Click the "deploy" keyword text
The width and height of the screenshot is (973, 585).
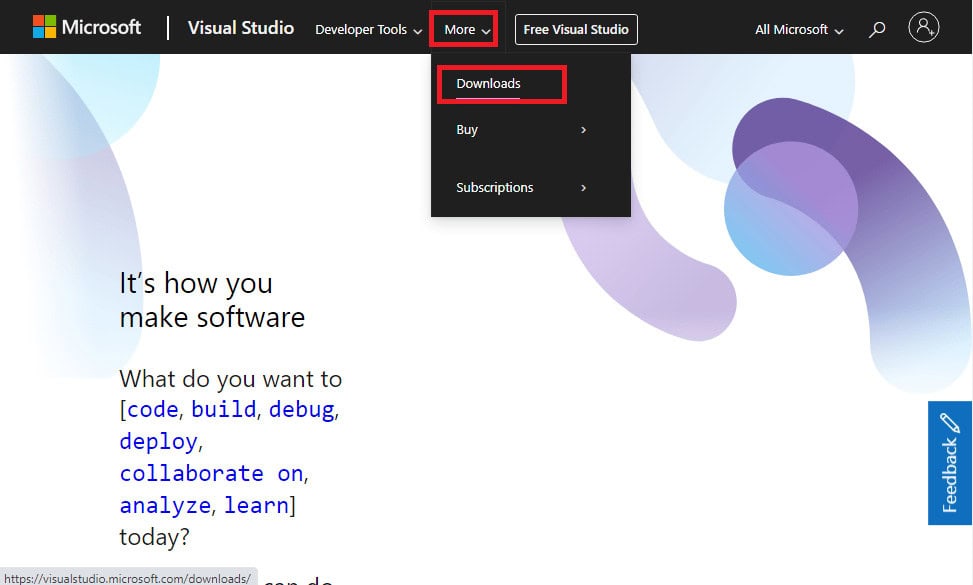pos(158,442)
